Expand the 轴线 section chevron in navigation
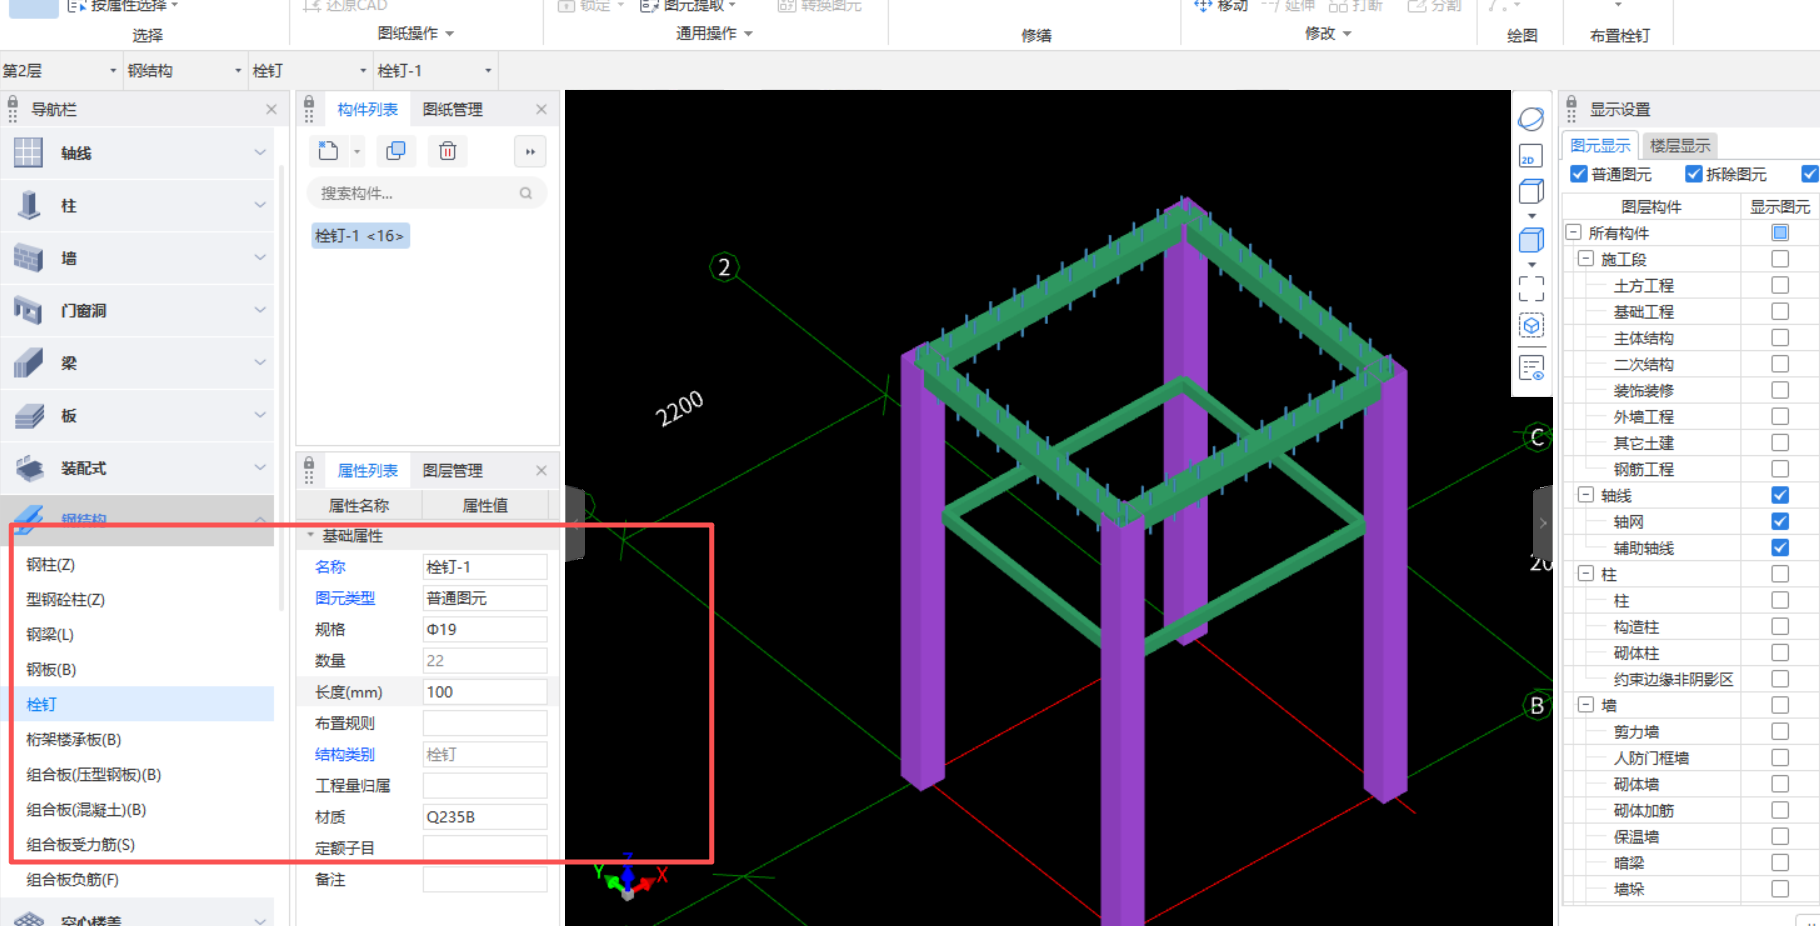This screenshot has height=926, width=1820. coord(260,153)
